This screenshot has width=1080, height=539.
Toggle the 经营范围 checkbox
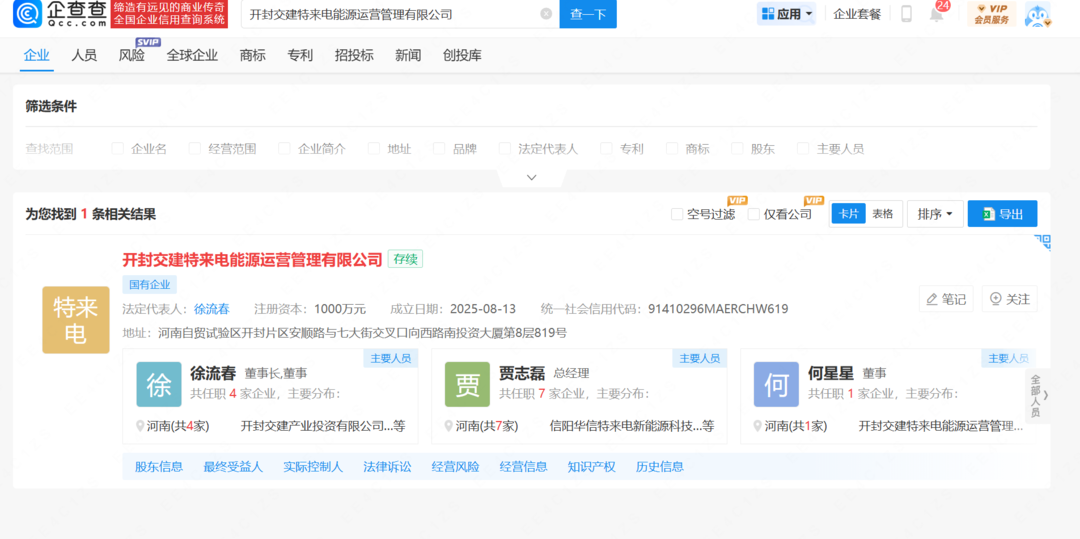195,148
